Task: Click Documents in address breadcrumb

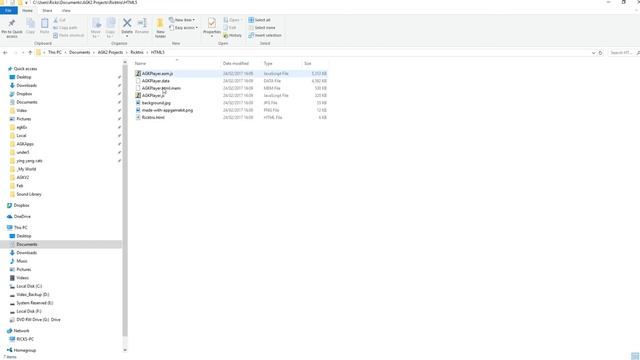Action: point(80,53)
